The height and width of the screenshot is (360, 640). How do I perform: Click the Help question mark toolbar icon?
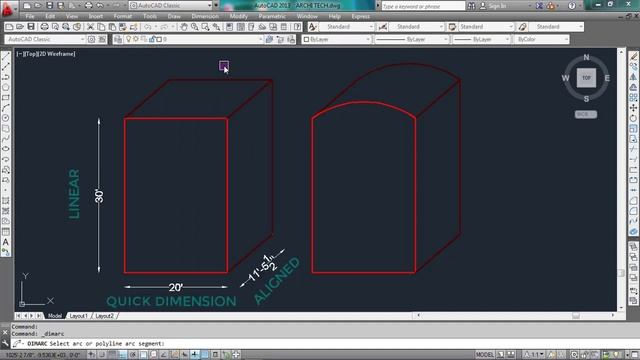pos(298,27)
